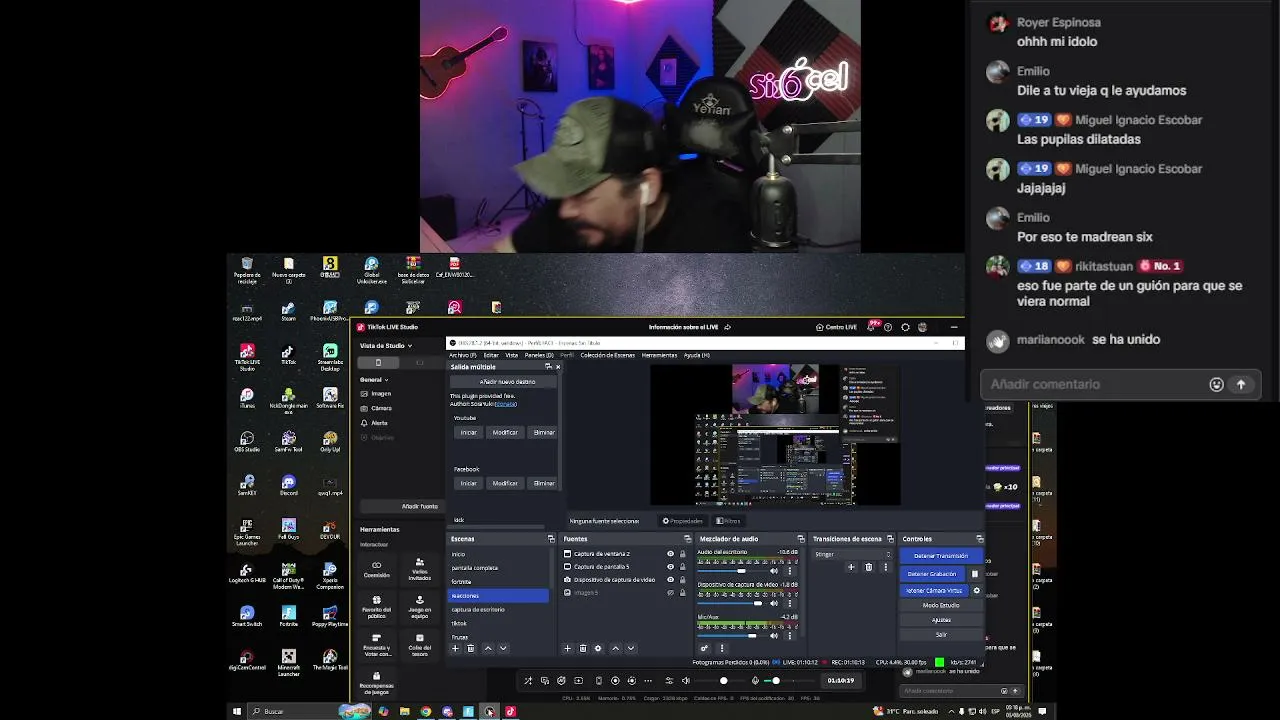Toggle visibility of Captura de ventana 2
Viewport: 1280px width, 720px height.
coord(670,554)
